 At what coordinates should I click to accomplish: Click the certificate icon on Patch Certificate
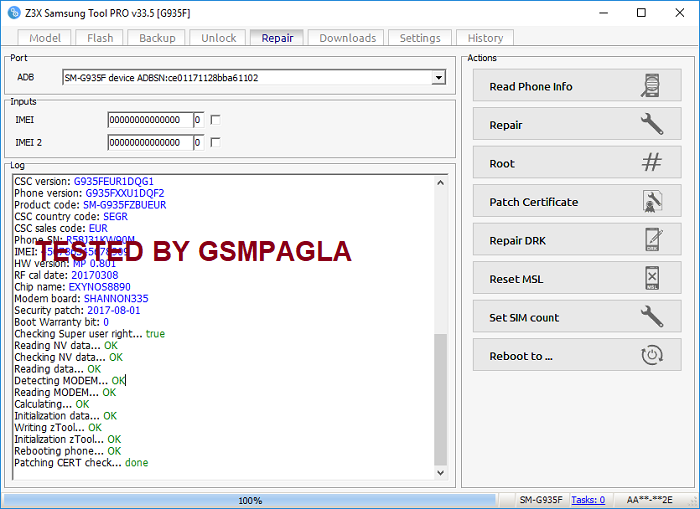[652, 201]
